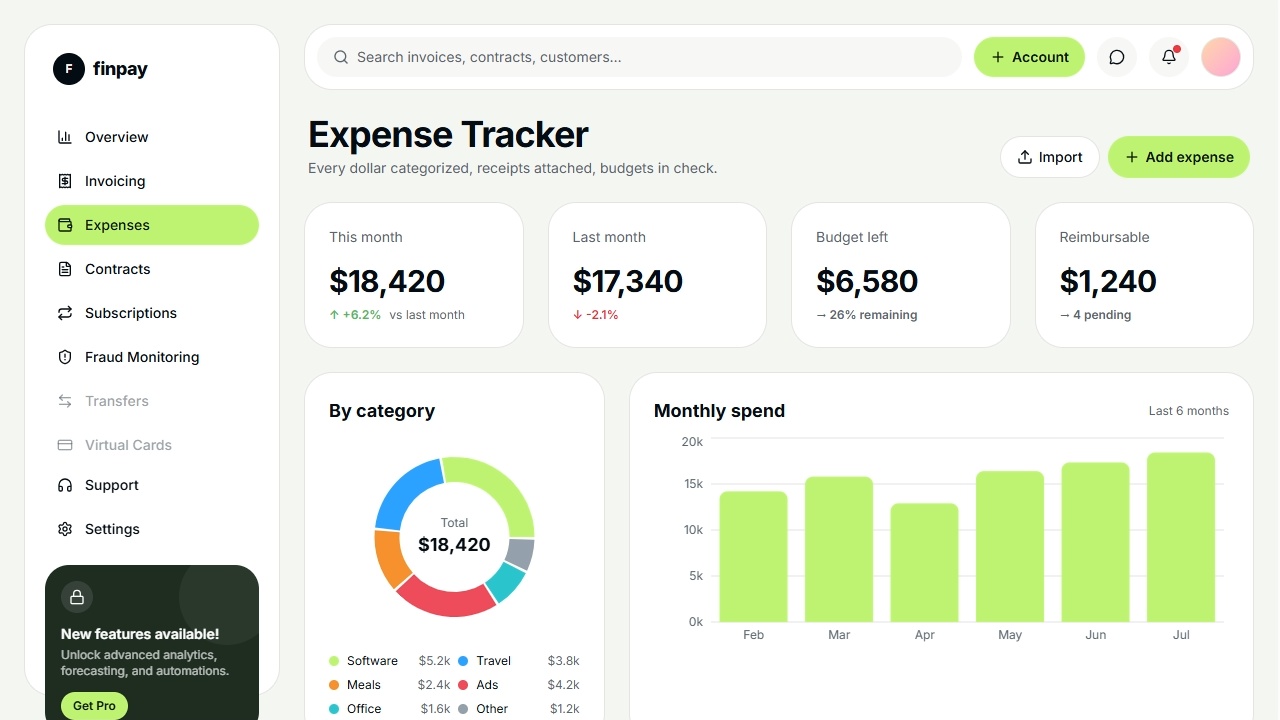Screen dimensions: 1280x720
Task: Click the search magnifier icon
Action: pyautogui.click(x=341, y=57)
